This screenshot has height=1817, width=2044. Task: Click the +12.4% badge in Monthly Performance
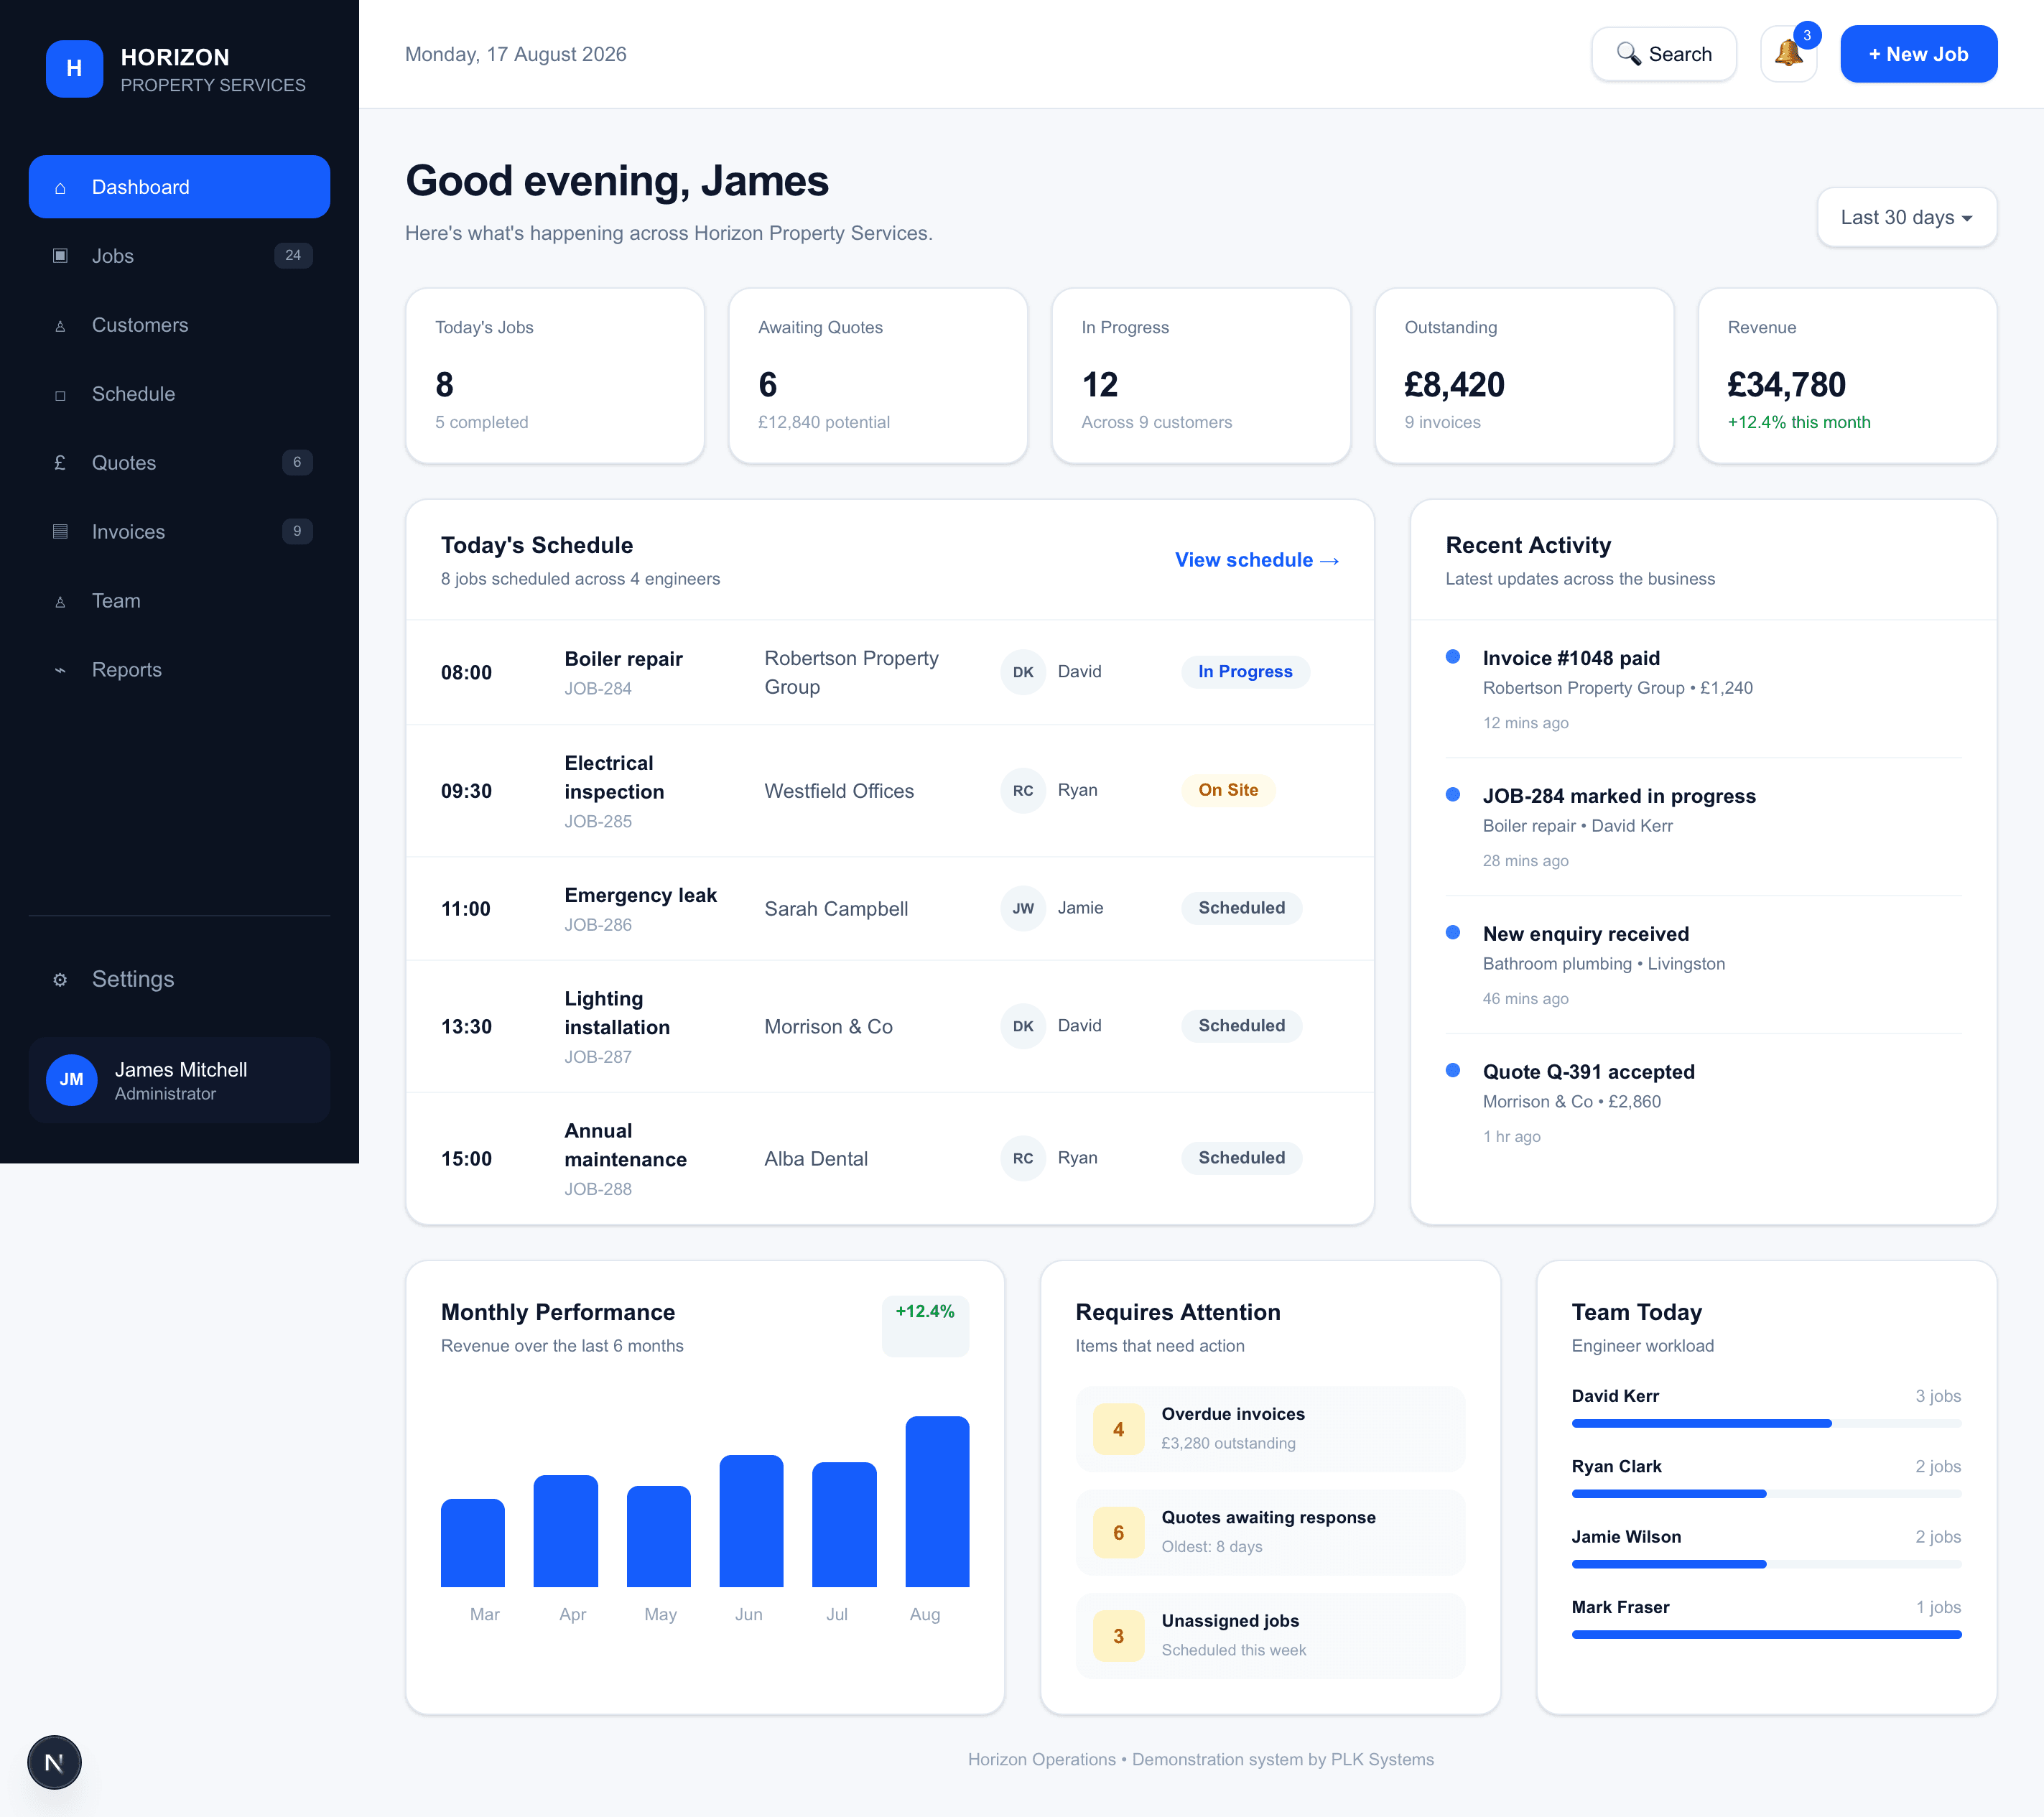925,1326
